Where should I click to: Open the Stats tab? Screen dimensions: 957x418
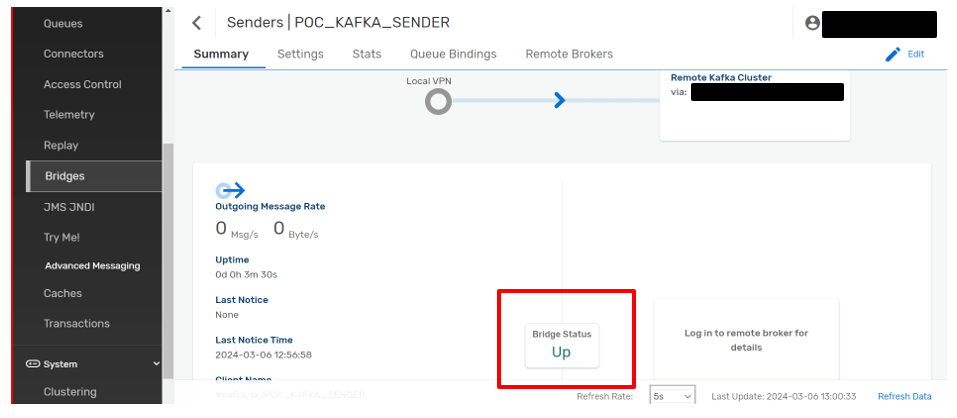click(367, 54)
